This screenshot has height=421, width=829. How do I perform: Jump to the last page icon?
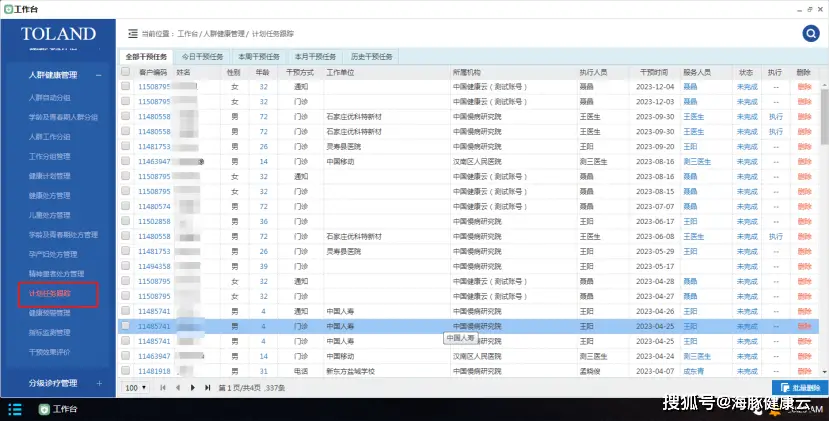pyautogui.click(x=208, y=388)
